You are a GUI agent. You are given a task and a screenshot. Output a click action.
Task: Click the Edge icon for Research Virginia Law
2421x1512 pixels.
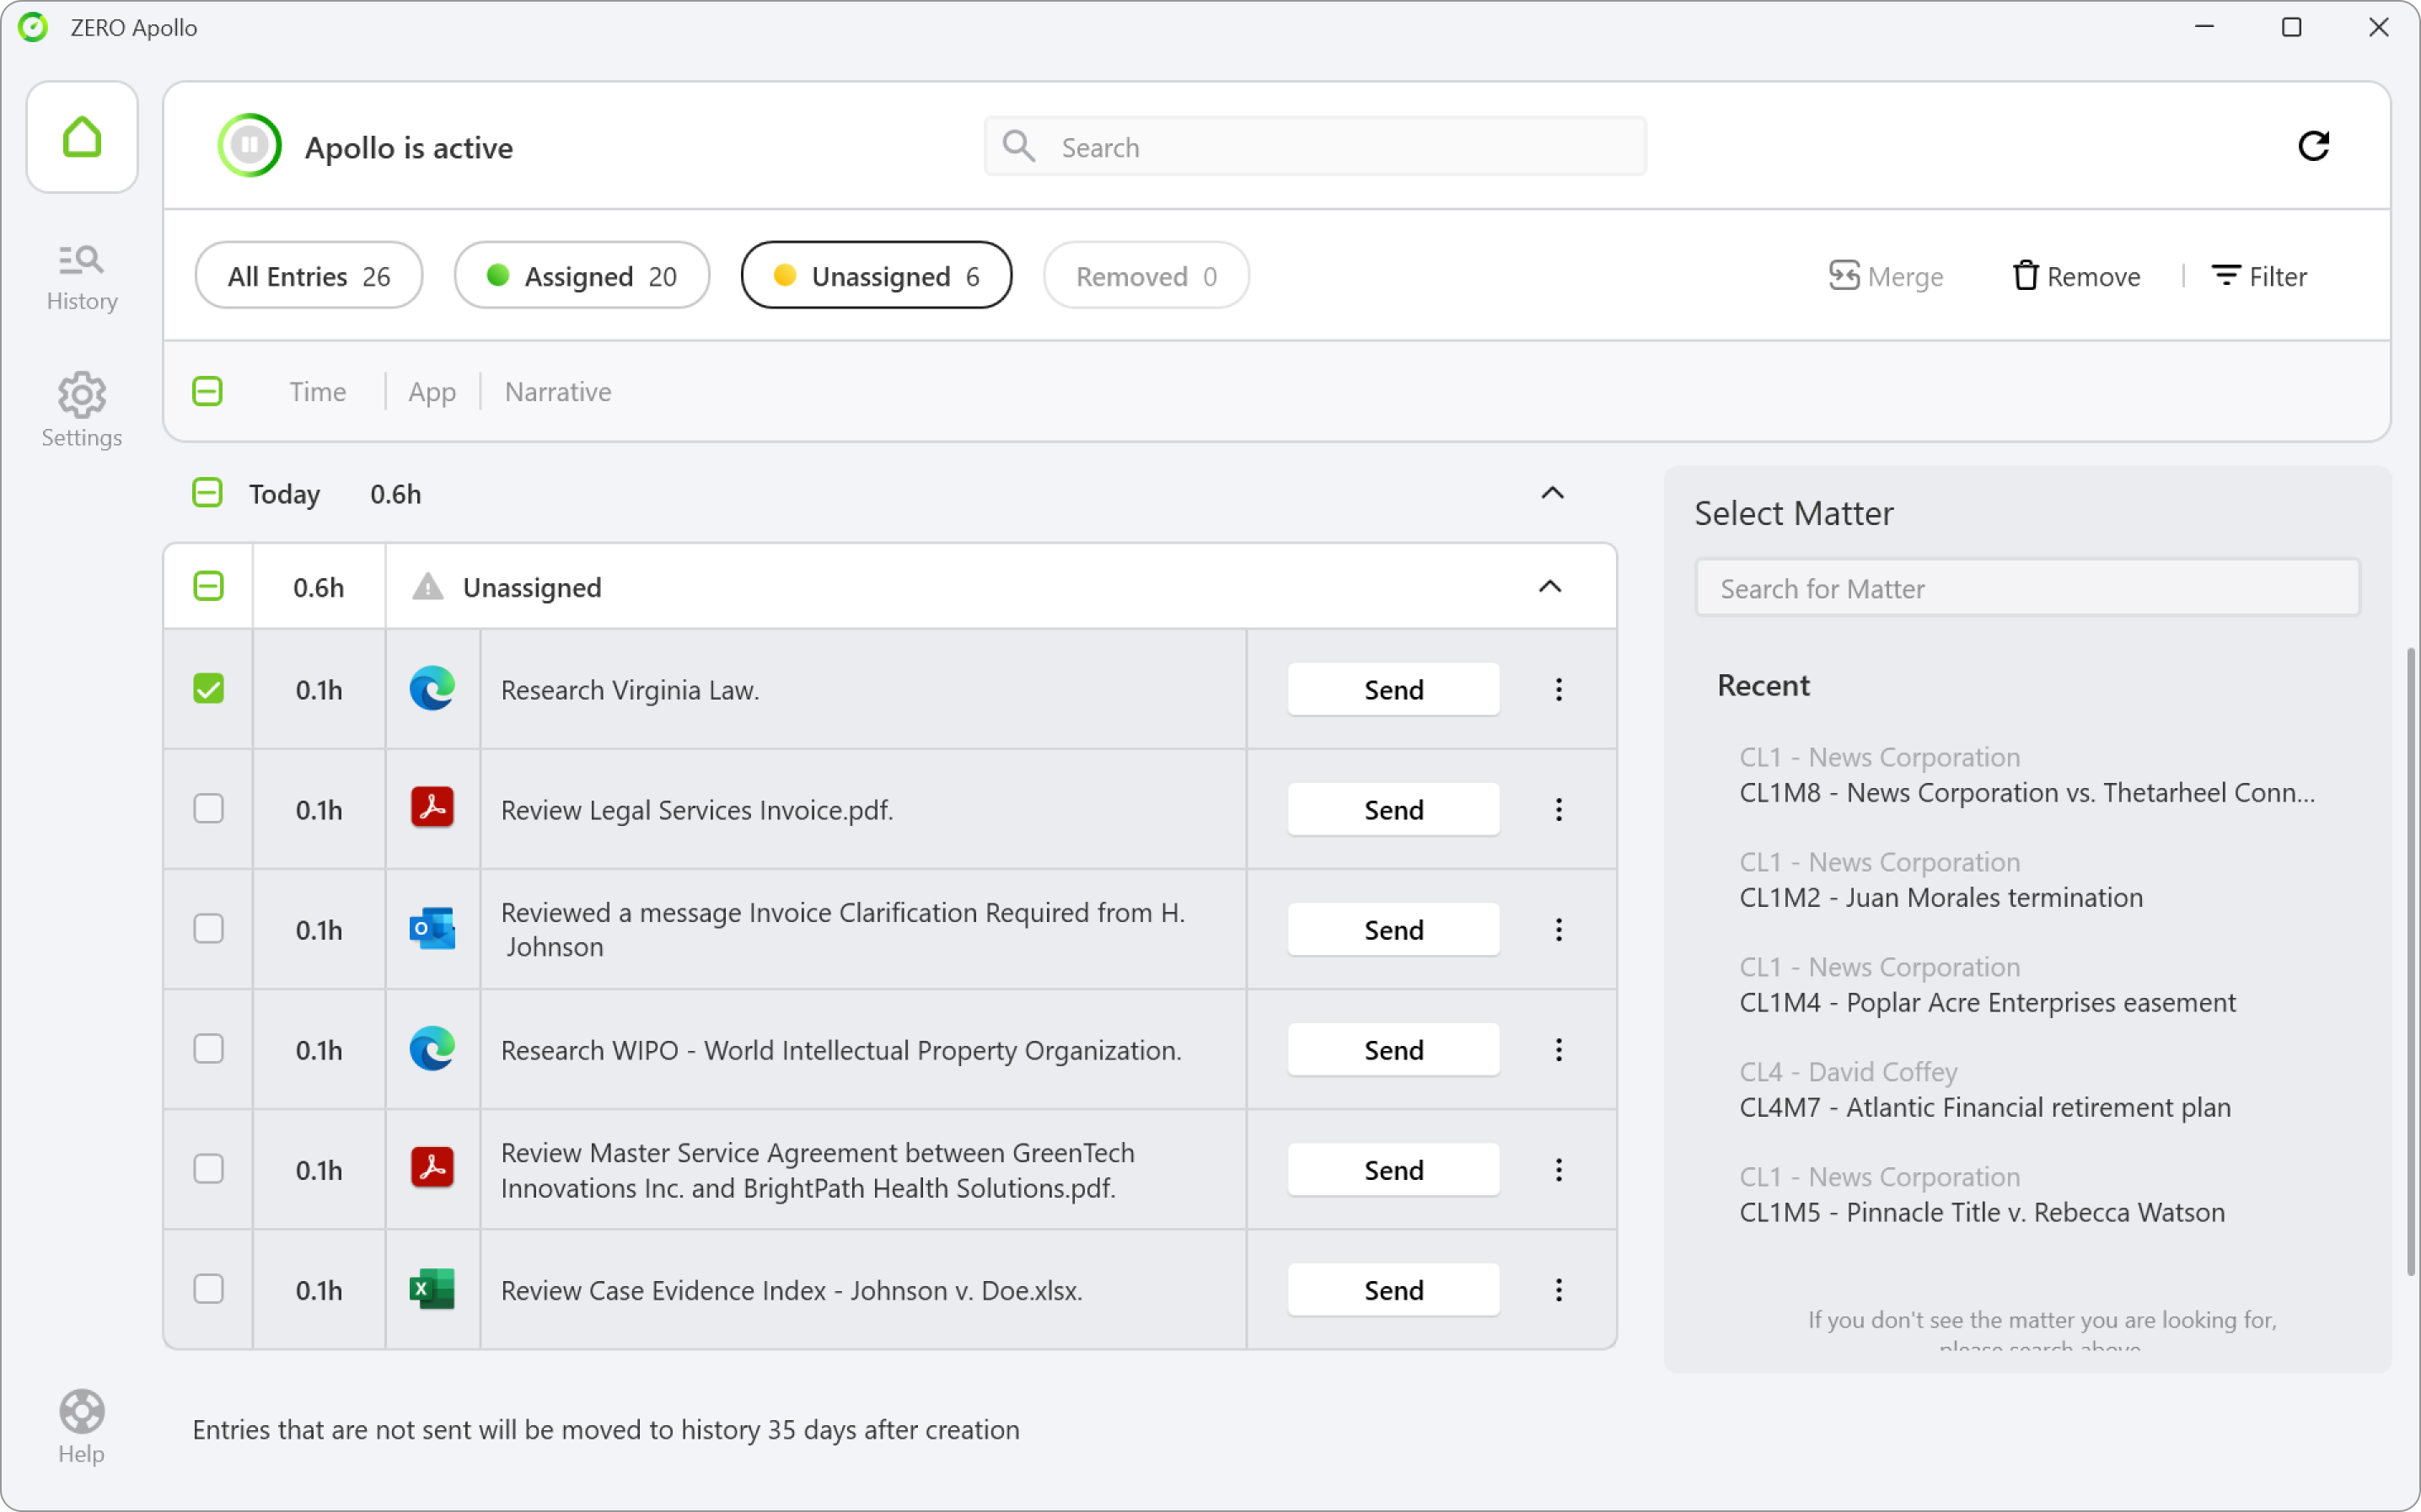[432, 688]
